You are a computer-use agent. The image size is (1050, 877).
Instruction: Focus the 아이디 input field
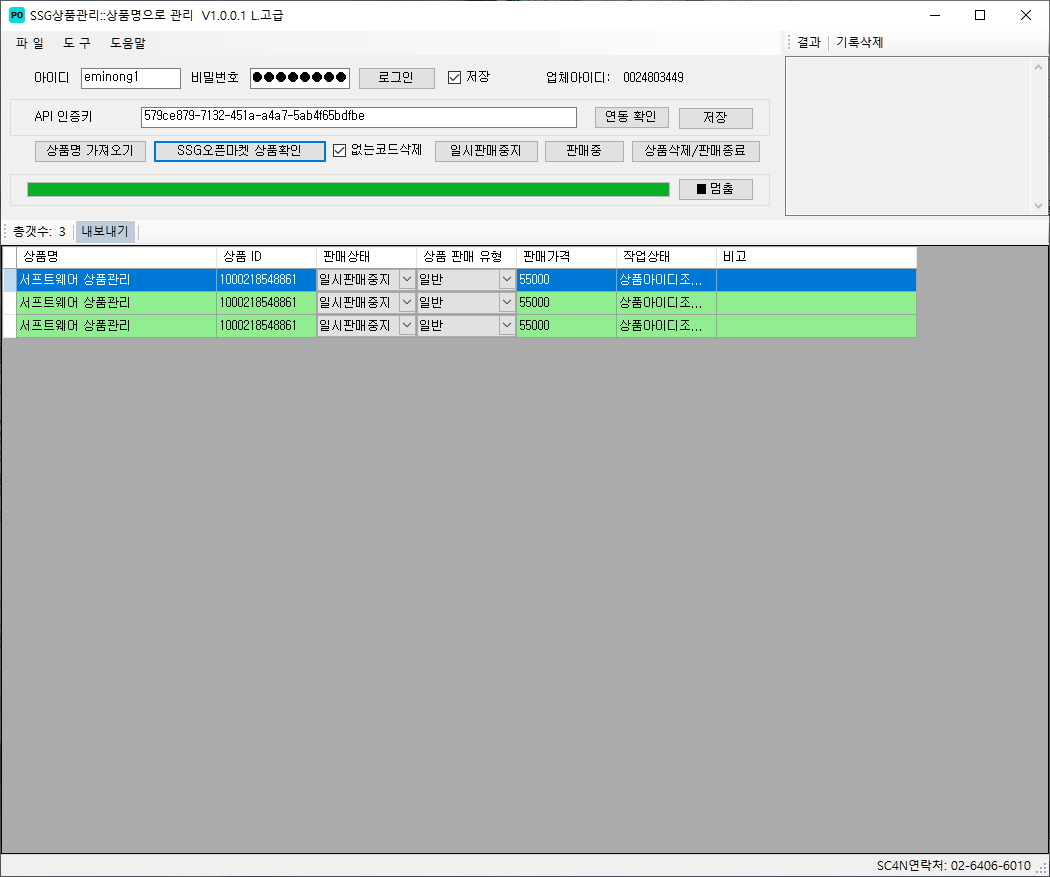click(131, 78)
